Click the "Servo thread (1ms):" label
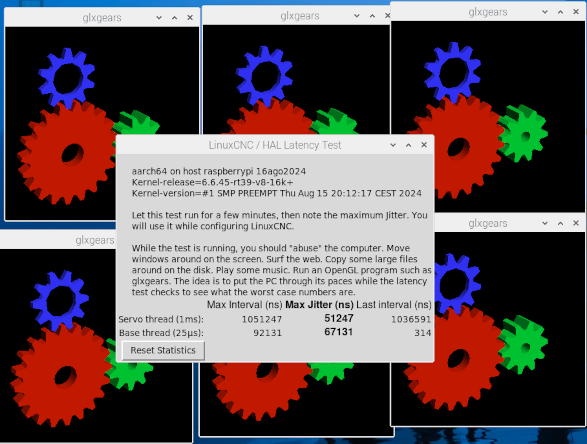This screenshot has height=444, width=587. click(161, 319)
